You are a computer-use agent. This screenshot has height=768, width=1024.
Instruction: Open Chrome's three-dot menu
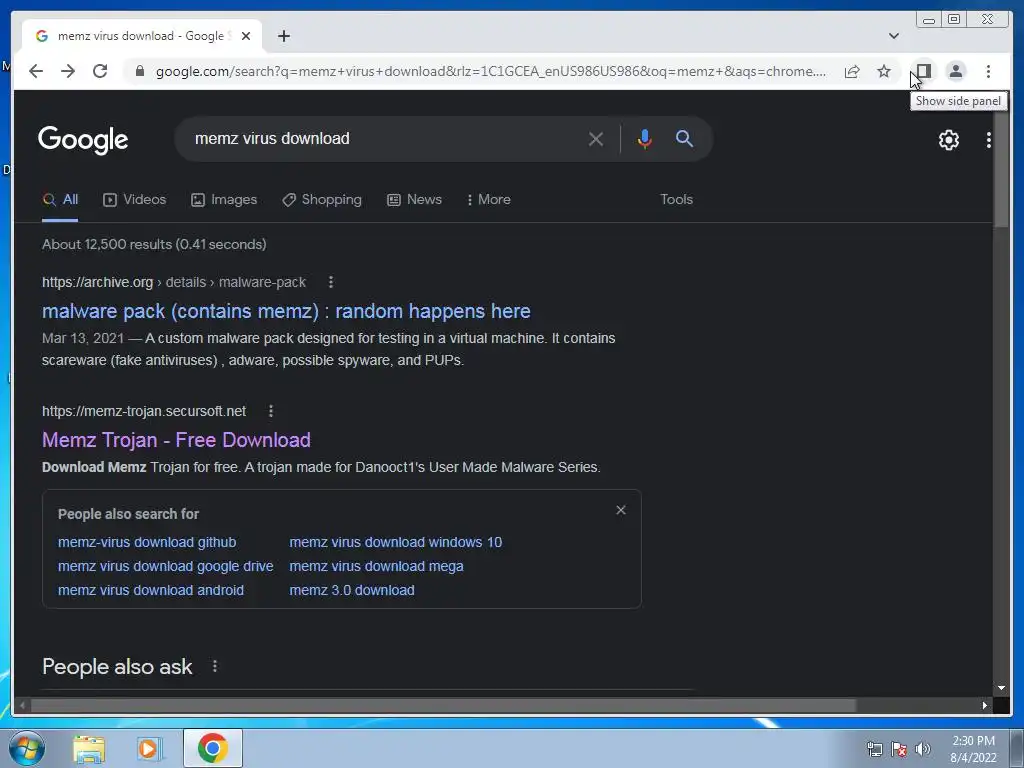coord(988,71)
